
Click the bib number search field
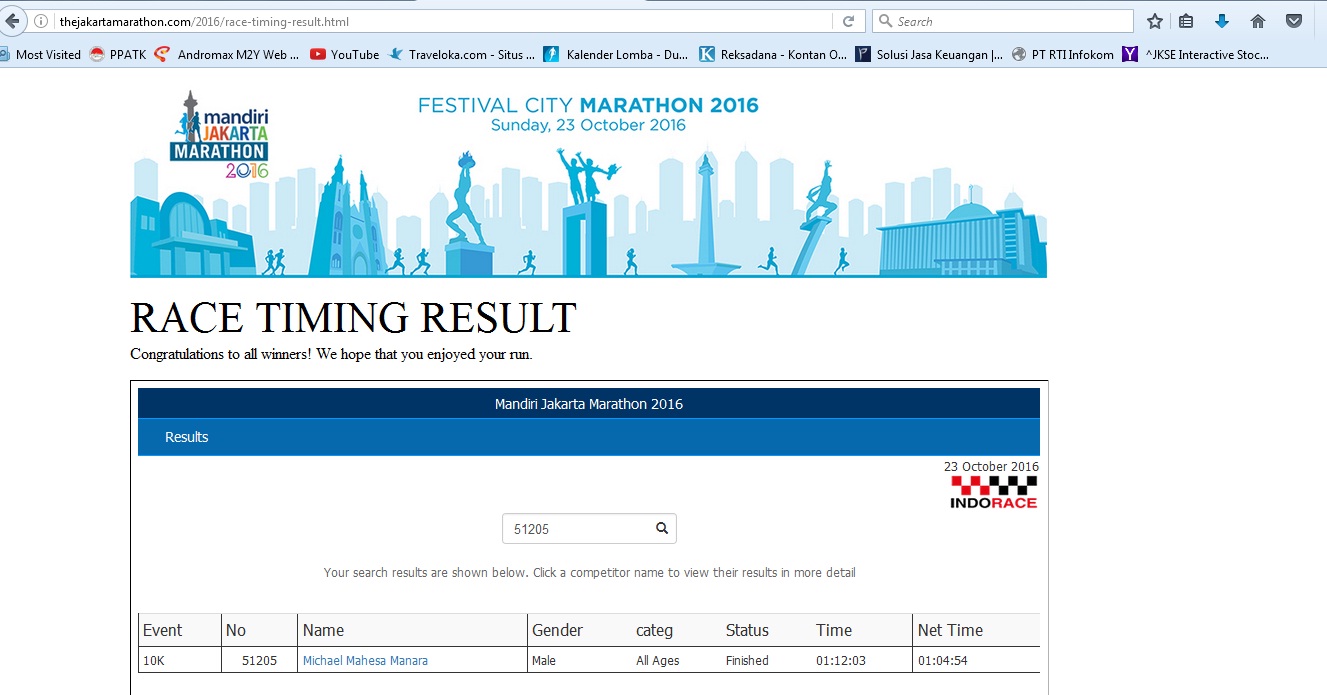pos(578,529)
